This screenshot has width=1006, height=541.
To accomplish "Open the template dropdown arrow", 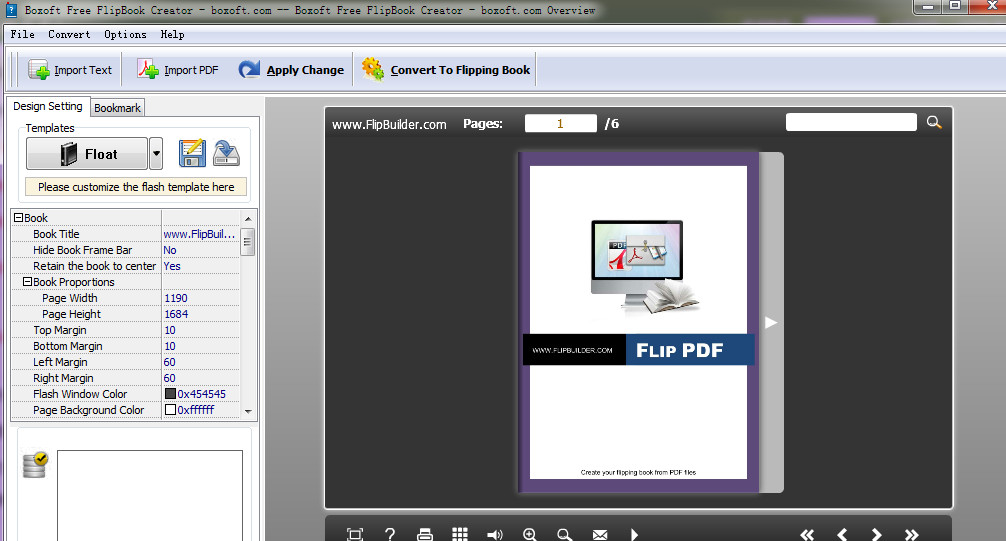I will [156, 154].
